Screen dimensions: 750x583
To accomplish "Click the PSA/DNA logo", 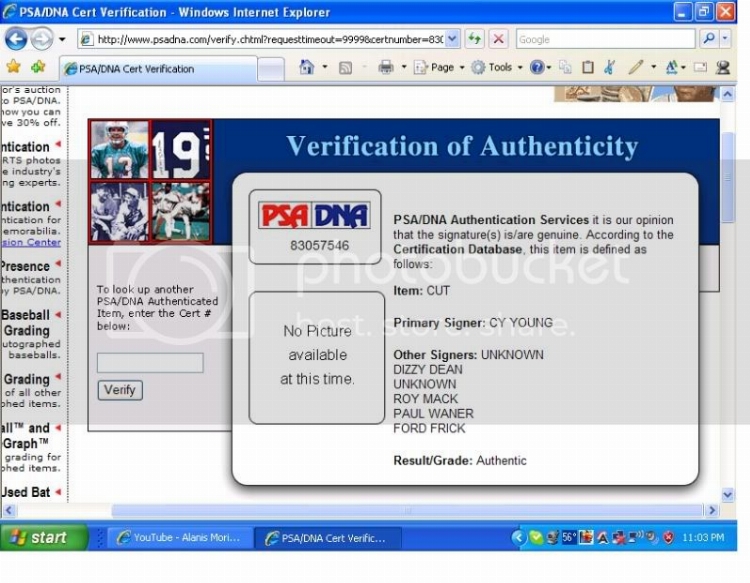I will coord(315,216).
